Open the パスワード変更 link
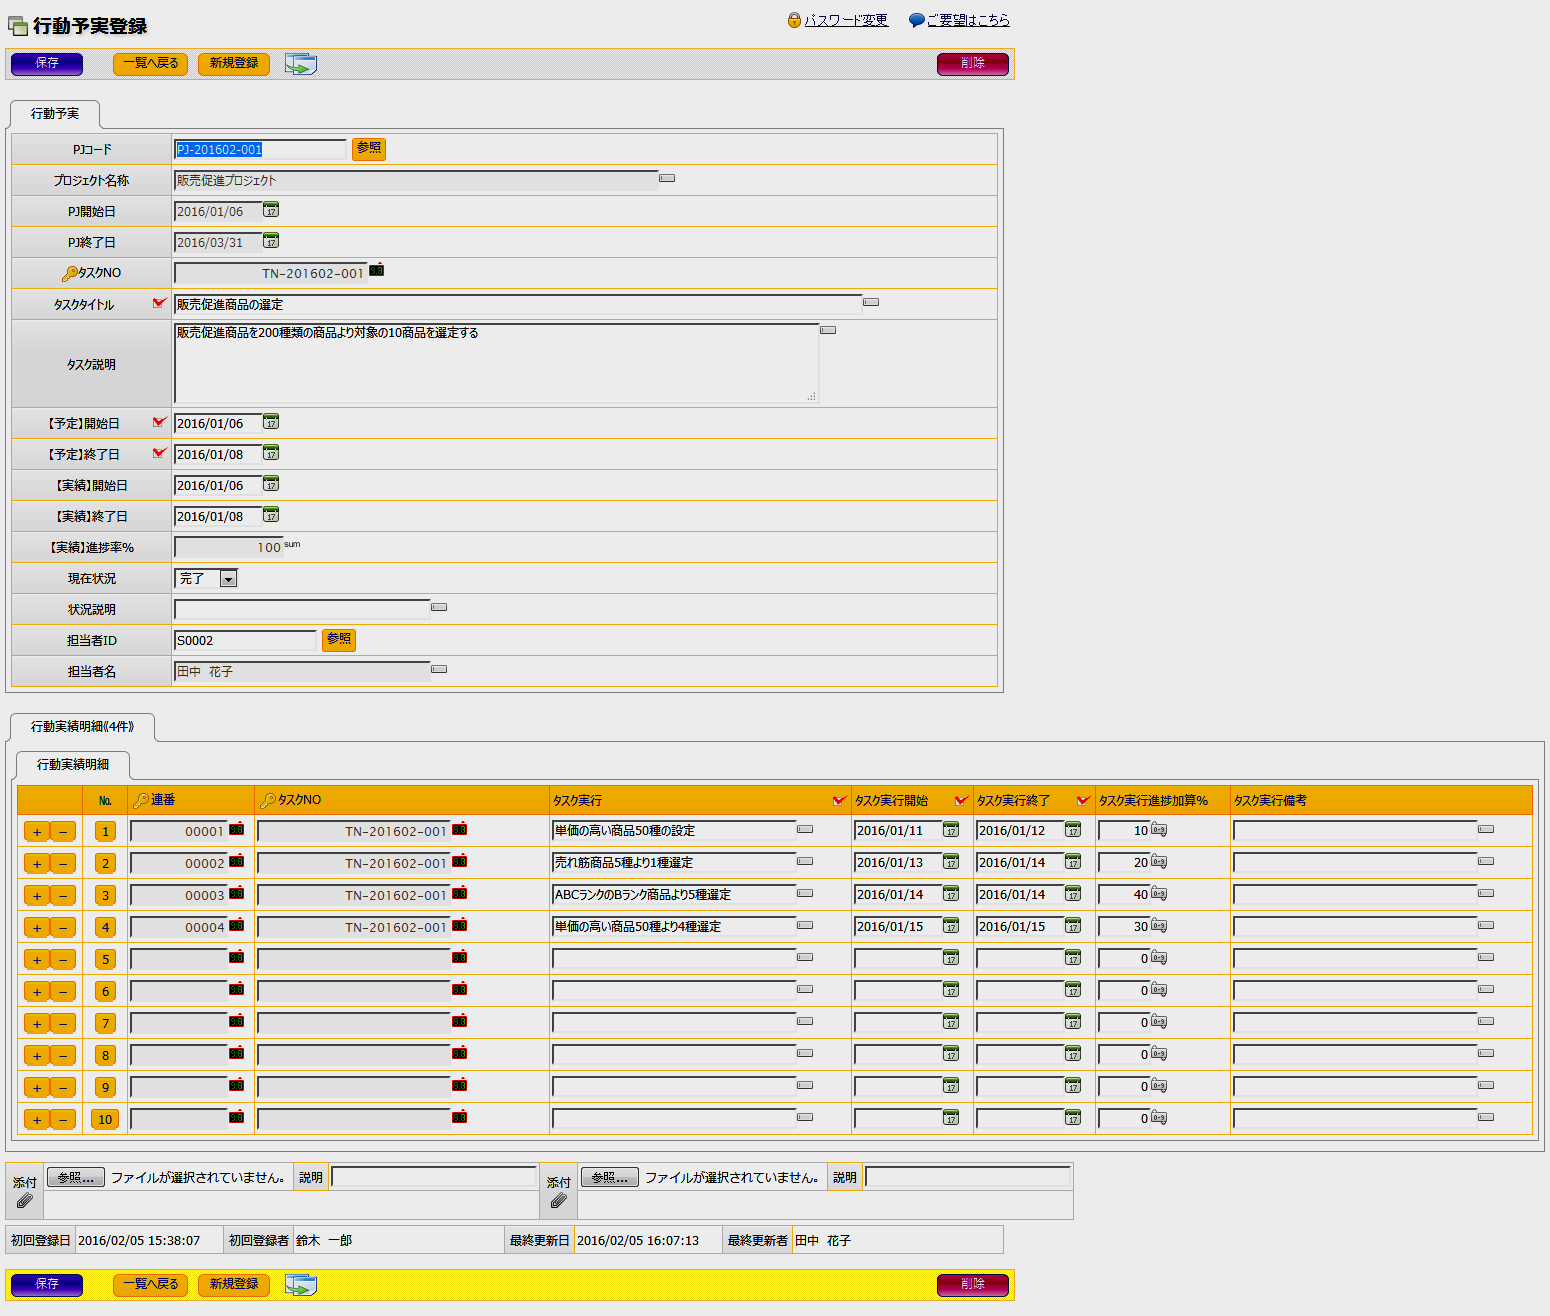The height and width of the screenshot is (1316, 1550). tap(846, 20)
